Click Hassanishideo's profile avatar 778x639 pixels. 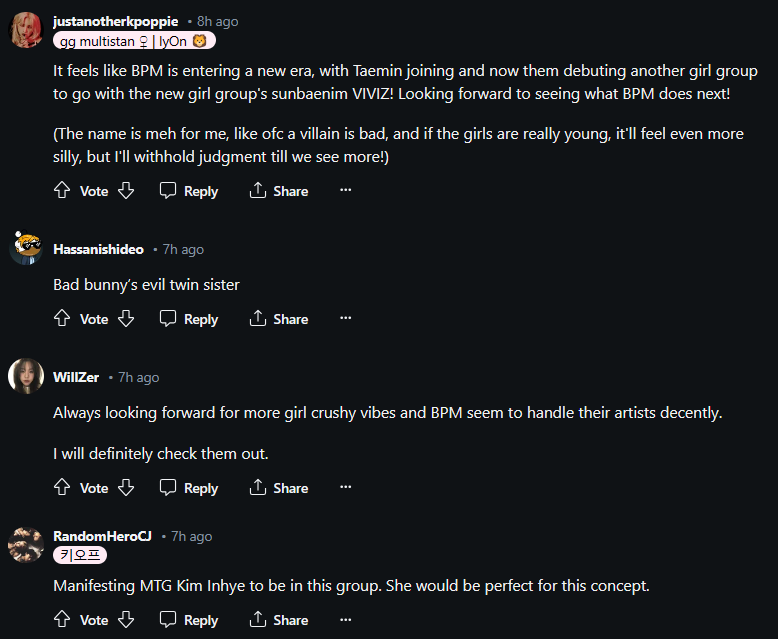(26, 249)
